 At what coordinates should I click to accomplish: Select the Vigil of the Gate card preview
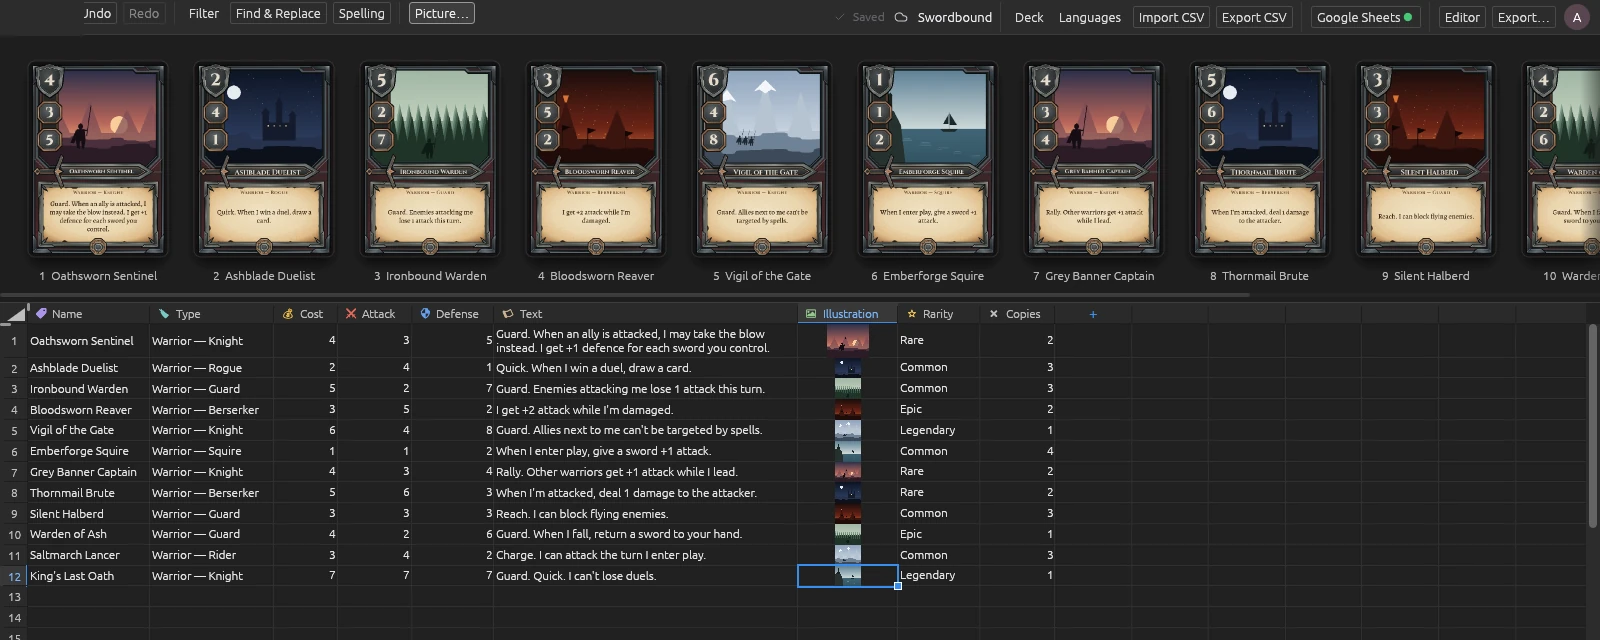(762, 160)
